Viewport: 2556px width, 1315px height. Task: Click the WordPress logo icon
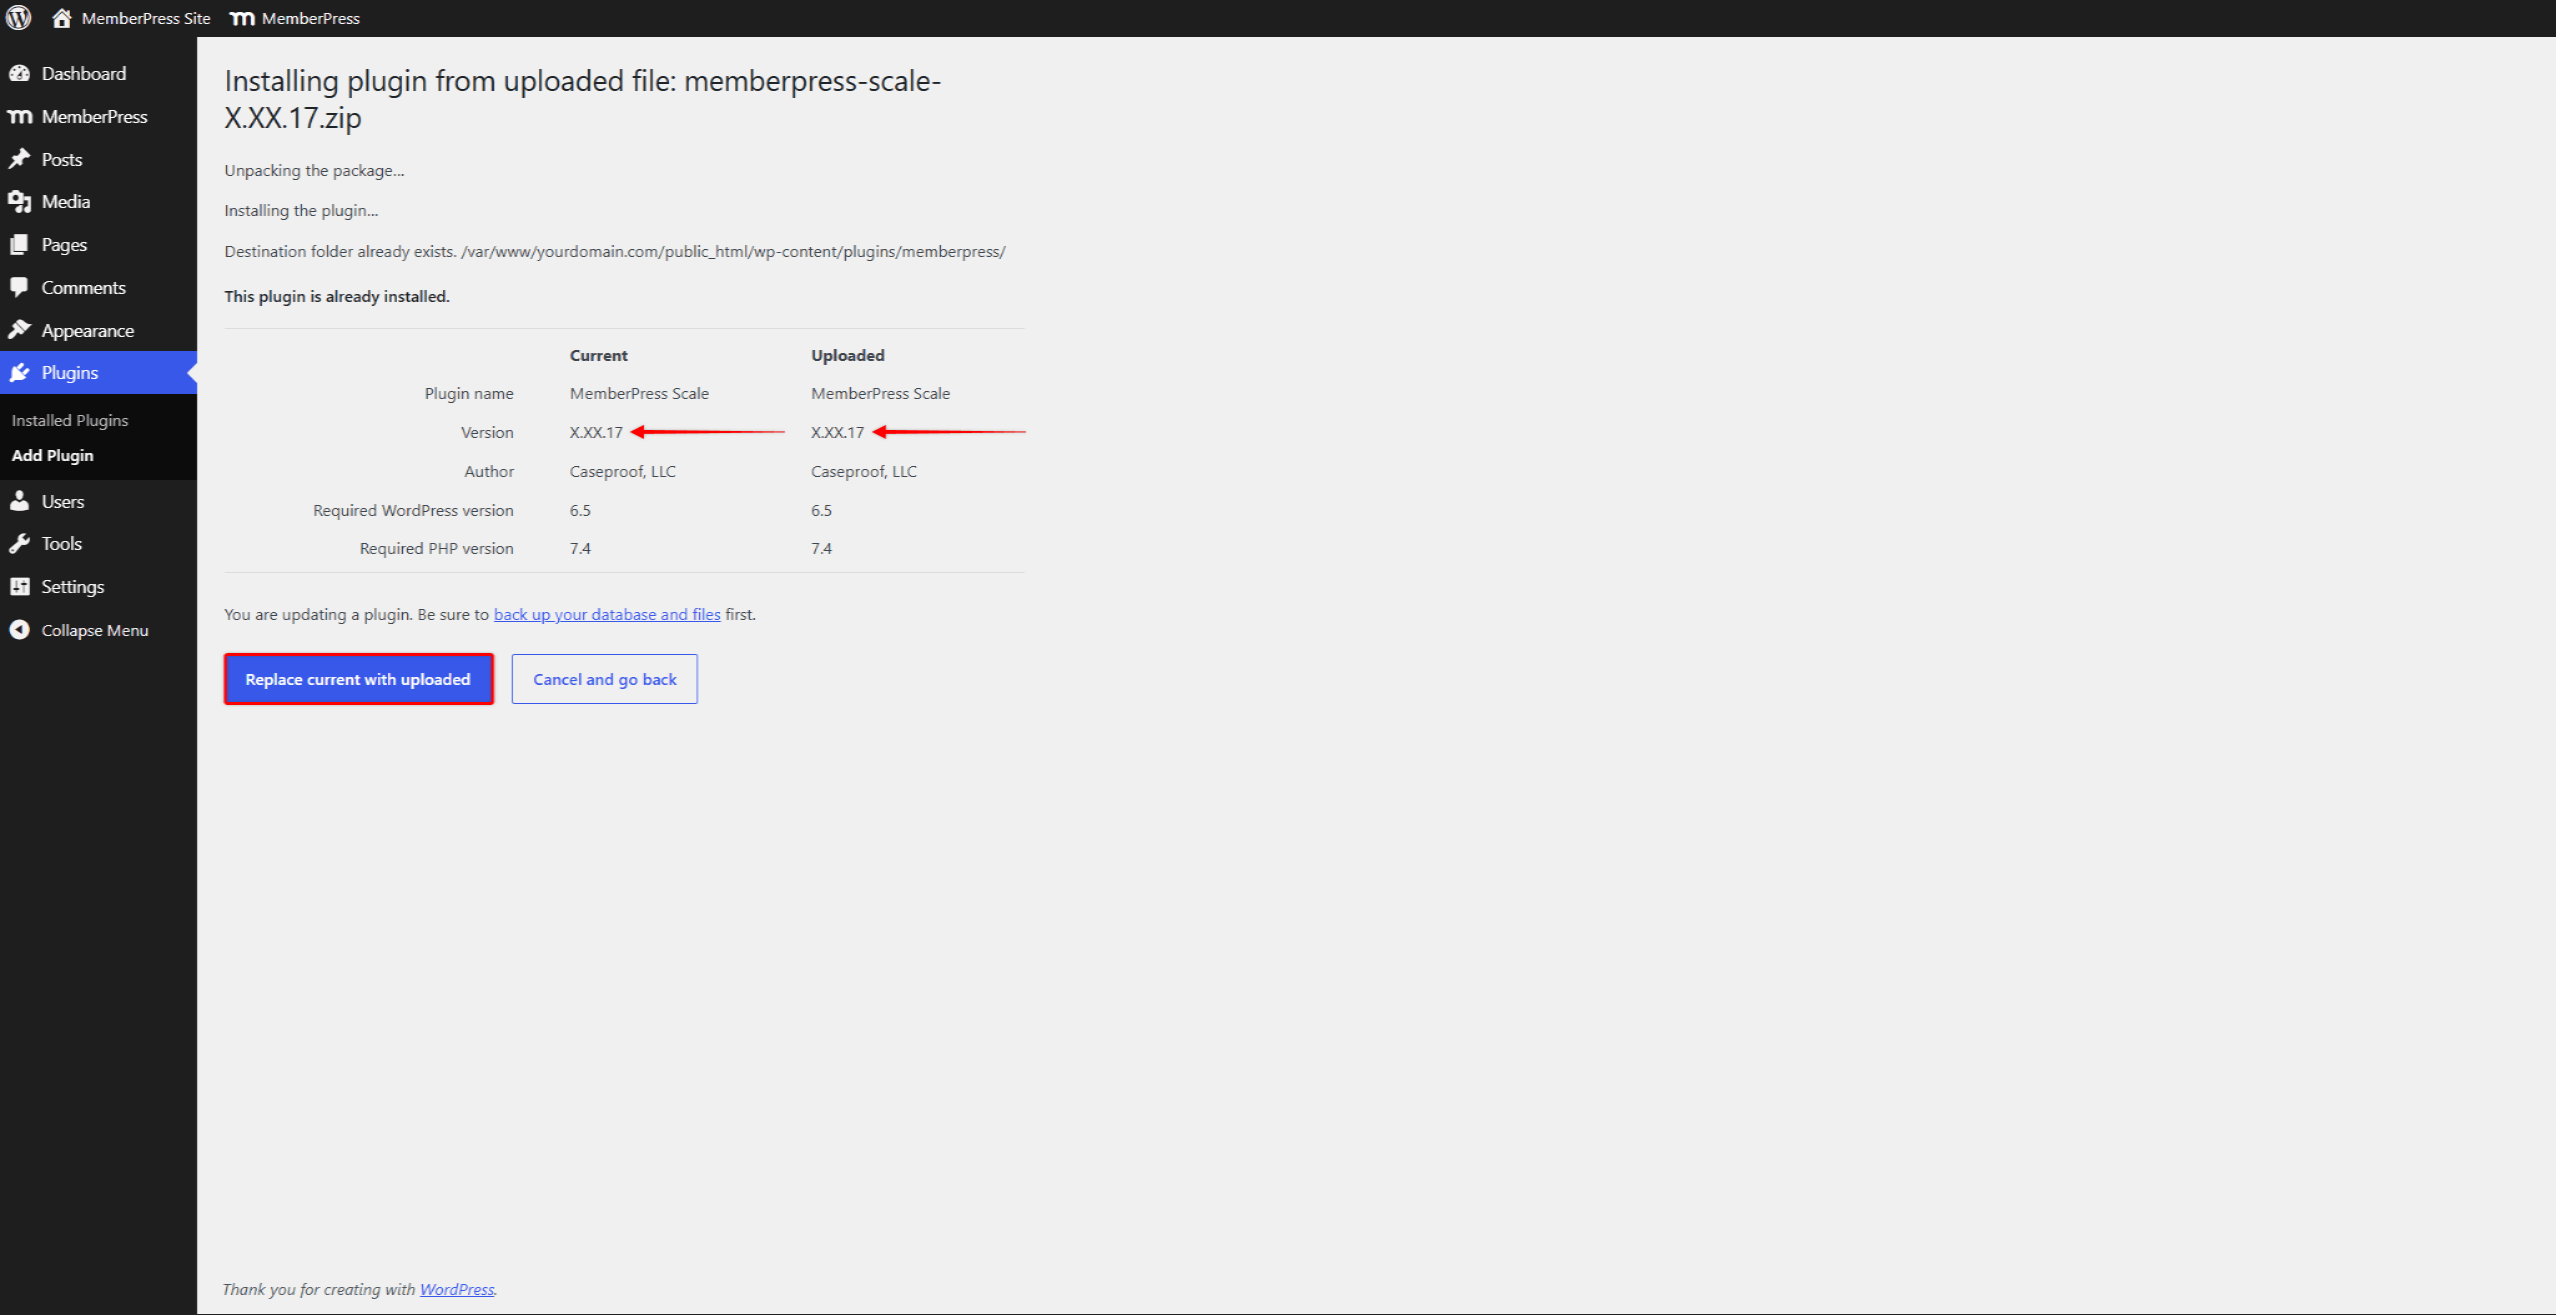(x=18, y=18)
